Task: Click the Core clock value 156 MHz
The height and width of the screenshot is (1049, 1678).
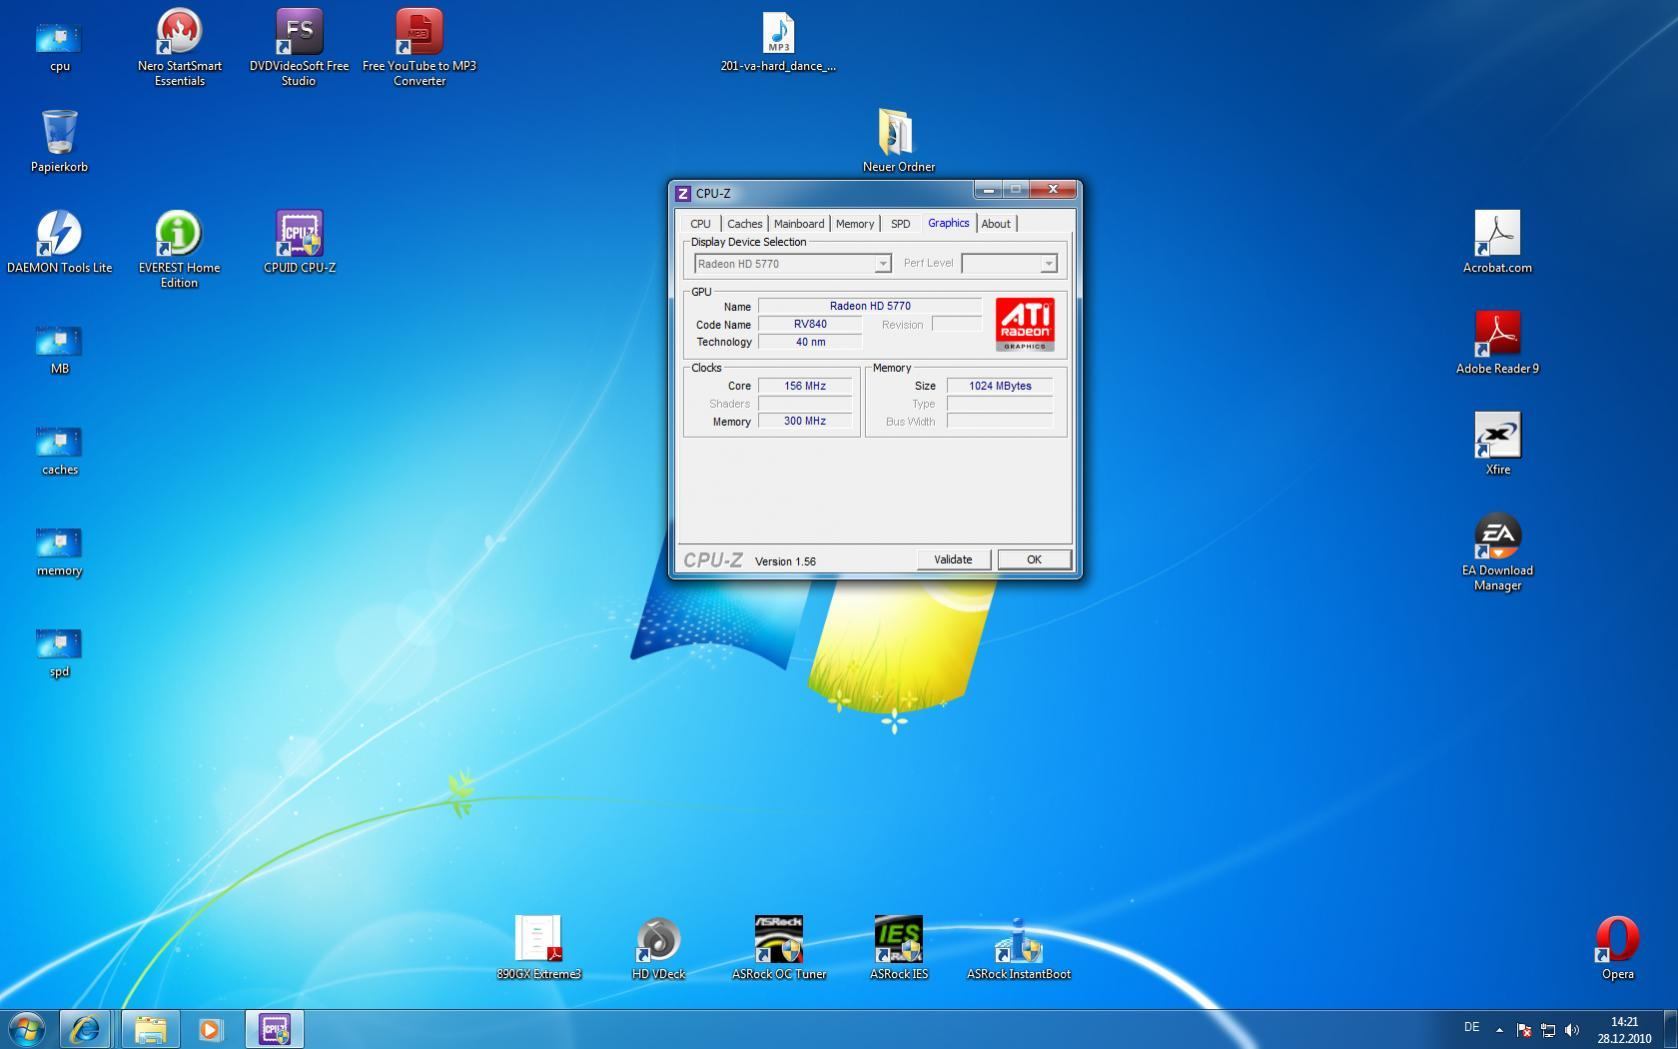Action: [x=805, y=386]
